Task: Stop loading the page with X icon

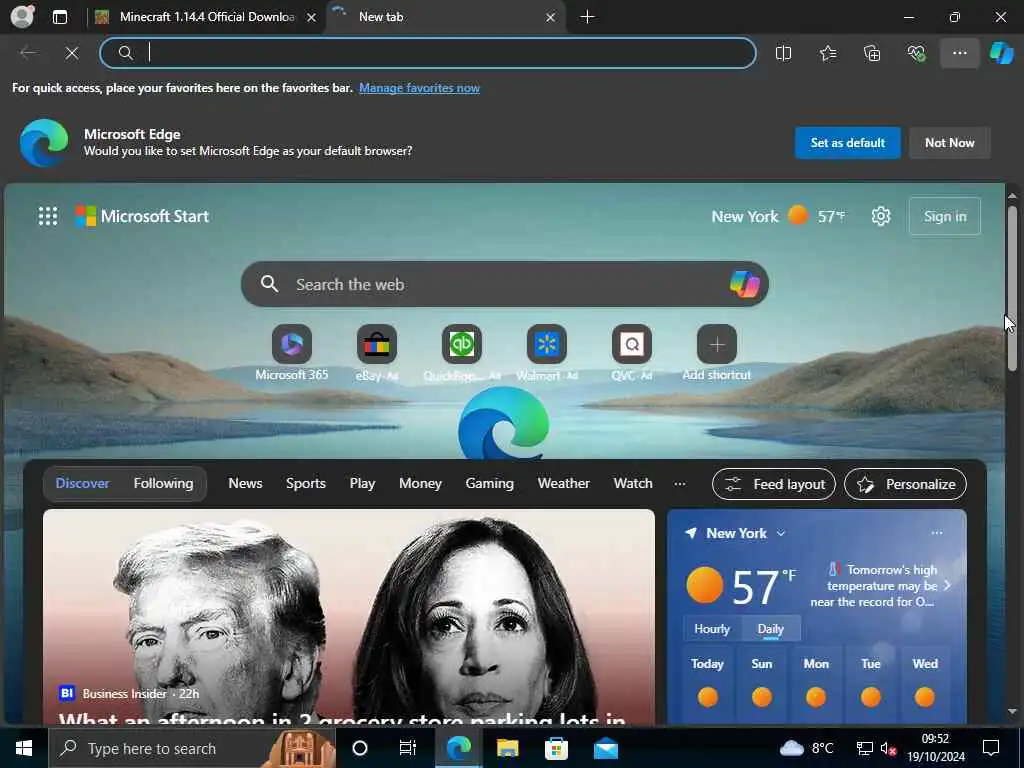Action: [x=72, y=53]
